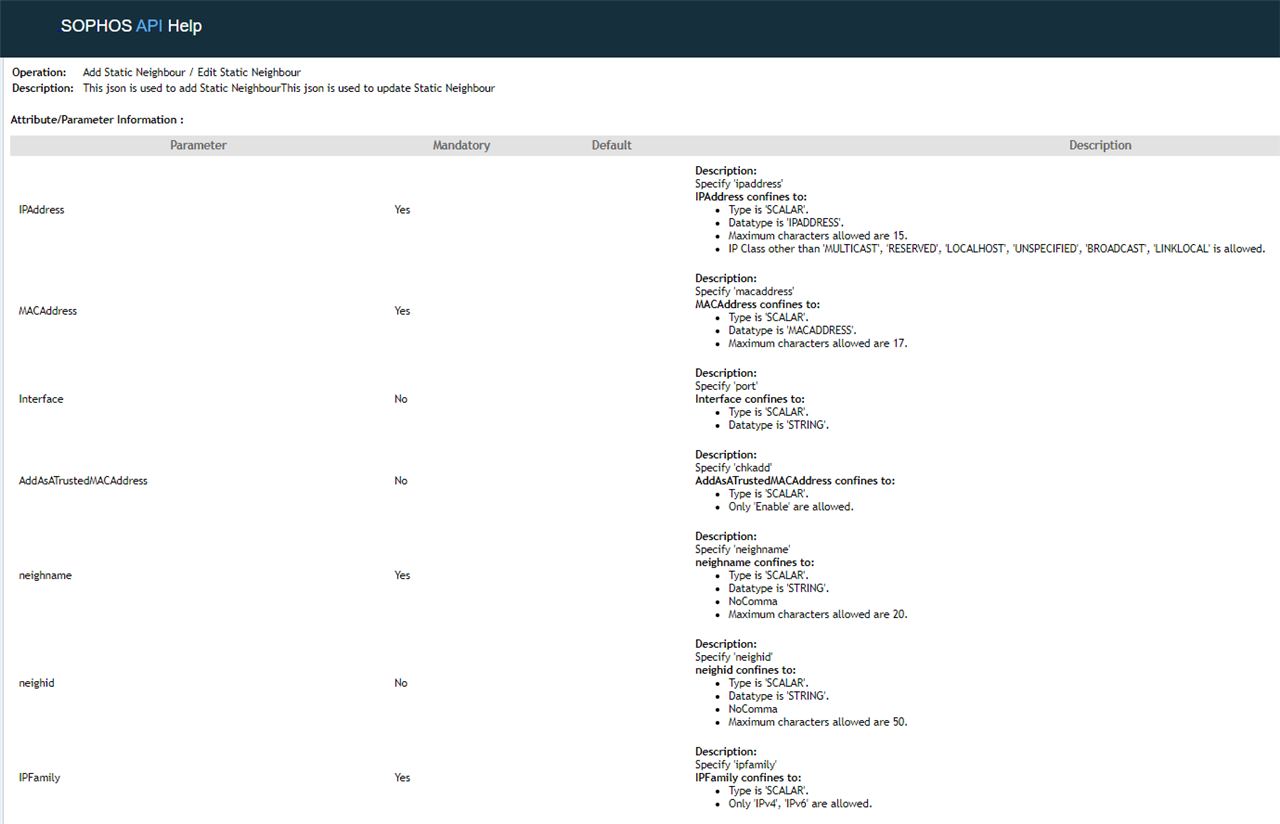Click No in the Interface row
The width and height of the screenshot is (1280, 824).
tap(401, 399)
